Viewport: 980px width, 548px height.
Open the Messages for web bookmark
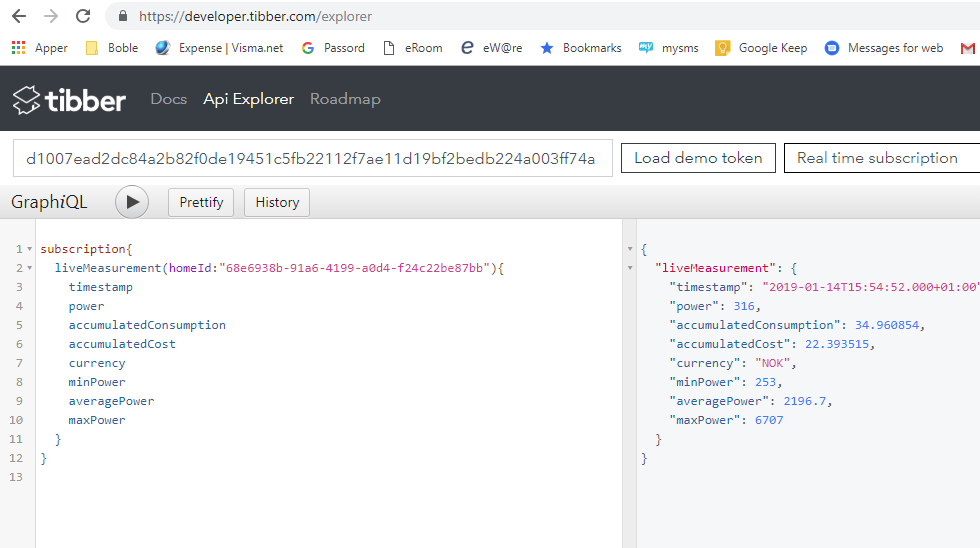point(884,48)
